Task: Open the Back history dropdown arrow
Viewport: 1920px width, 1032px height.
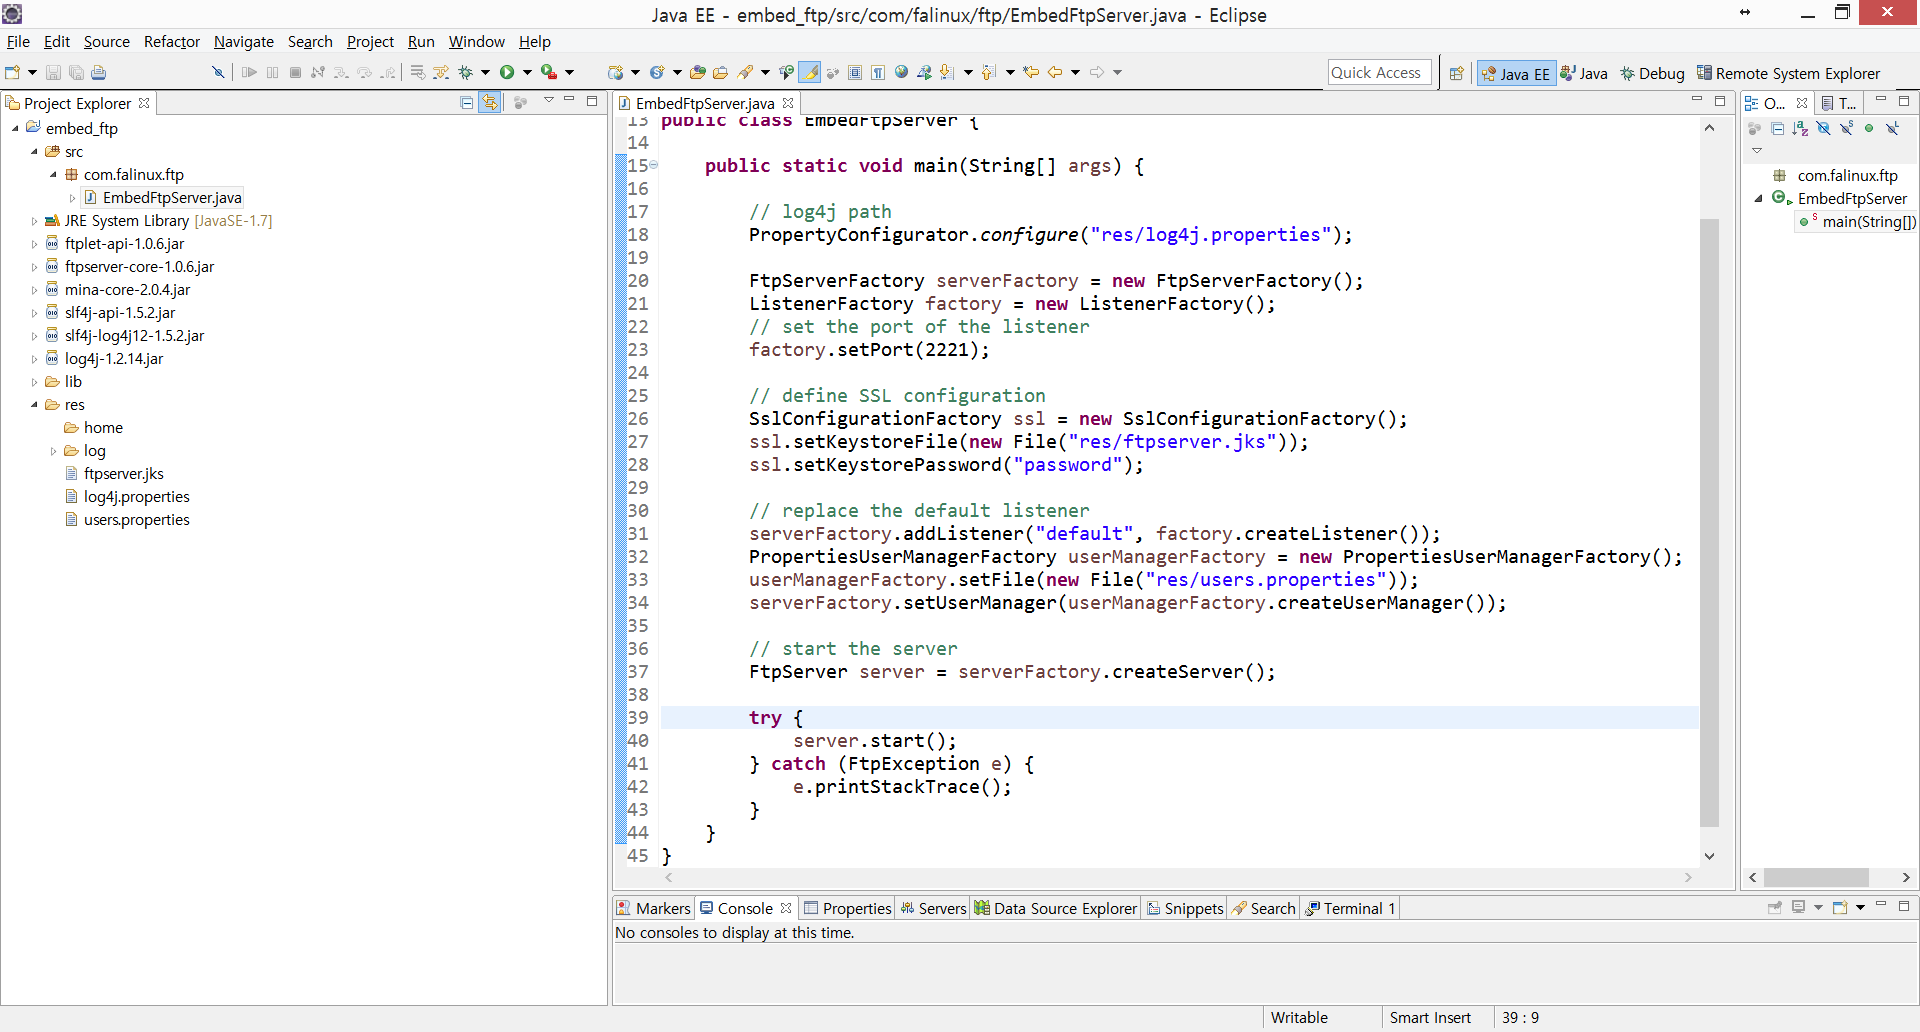Action: [1076, 72]
